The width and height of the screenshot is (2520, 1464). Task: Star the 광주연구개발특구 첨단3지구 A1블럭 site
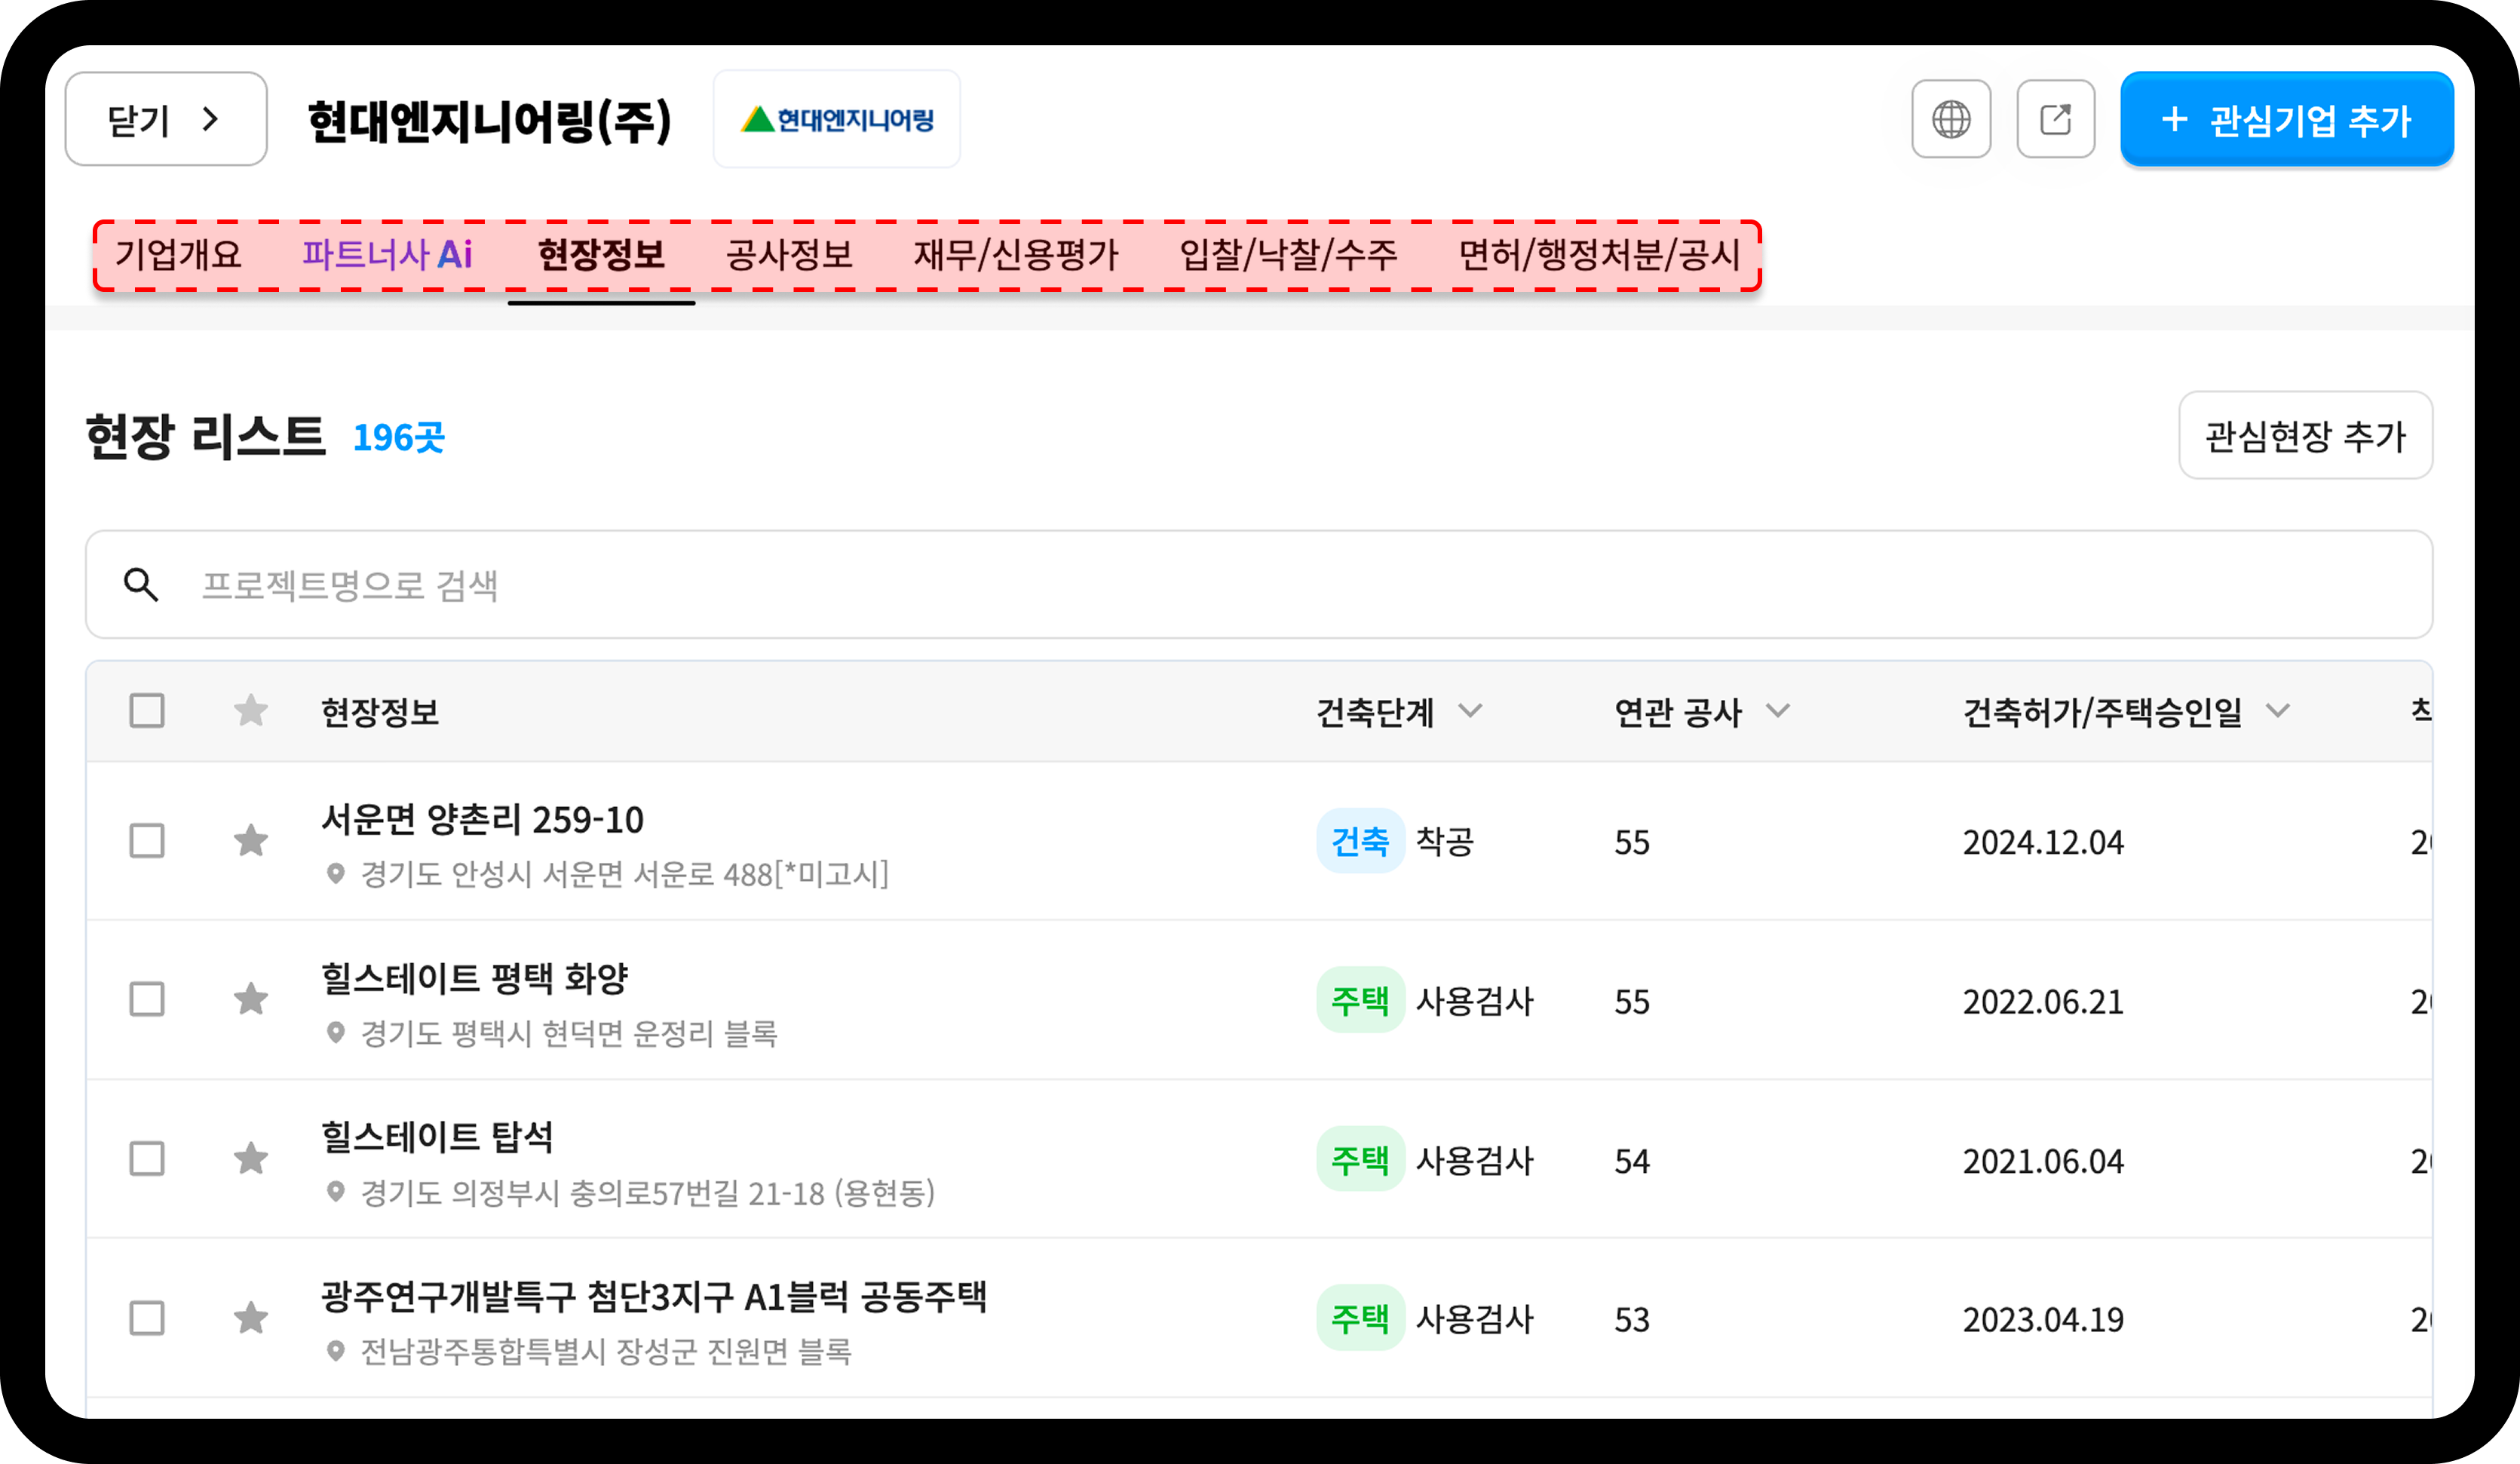click(251, 1318)
